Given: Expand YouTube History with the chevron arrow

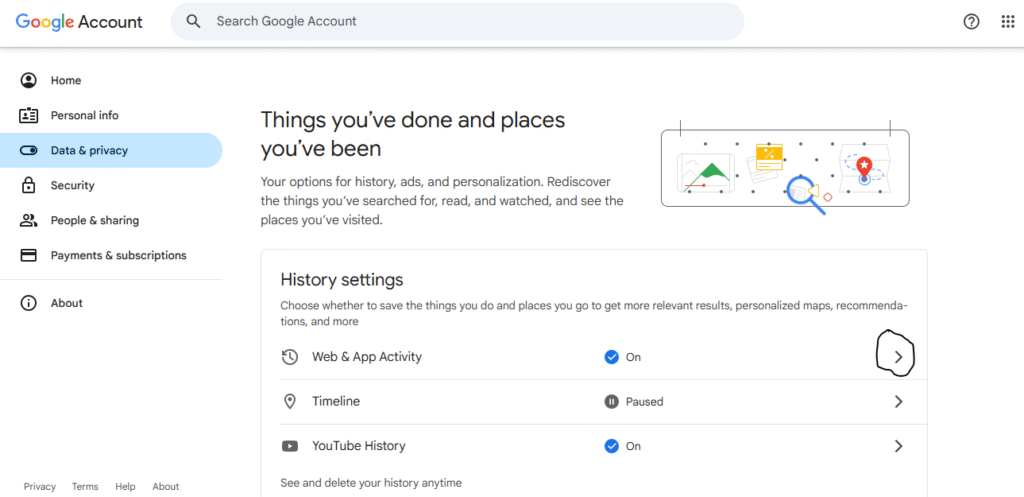Looking at the screenshot, I should pos(899,446).
